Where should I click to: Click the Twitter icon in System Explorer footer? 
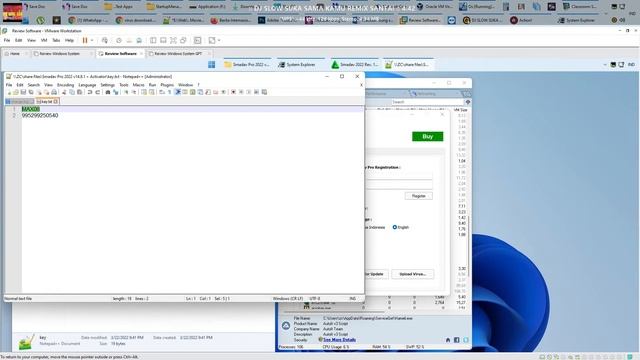point(466,340)
